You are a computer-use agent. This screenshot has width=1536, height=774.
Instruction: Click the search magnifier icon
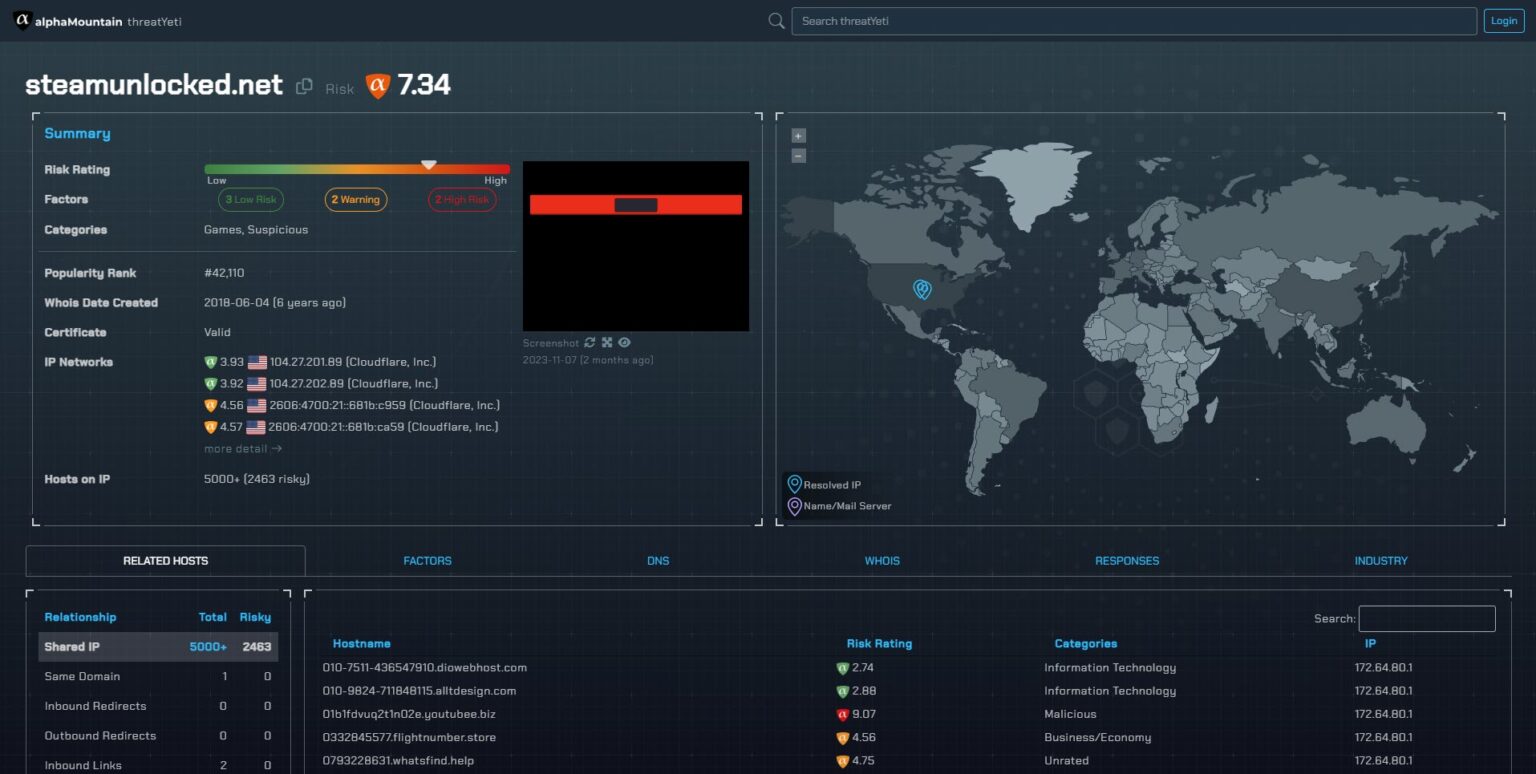click(x=776, y=21)
